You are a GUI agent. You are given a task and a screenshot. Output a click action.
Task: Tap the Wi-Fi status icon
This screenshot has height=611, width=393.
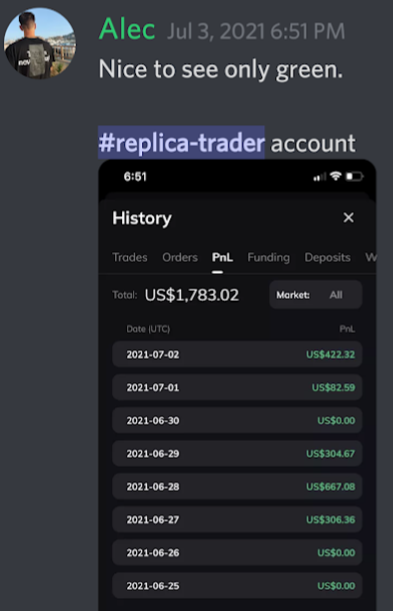tap(335, 177)
